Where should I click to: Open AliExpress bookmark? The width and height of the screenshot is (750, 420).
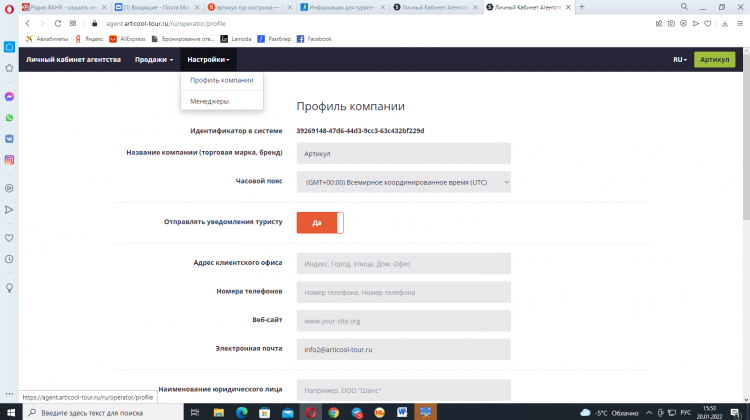[x=127, y=39]
